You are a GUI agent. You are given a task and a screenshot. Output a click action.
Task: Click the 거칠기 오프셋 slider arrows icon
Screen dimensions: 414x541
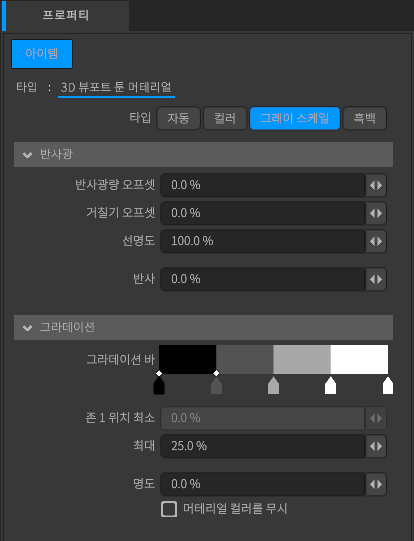(x=376, y=213)
